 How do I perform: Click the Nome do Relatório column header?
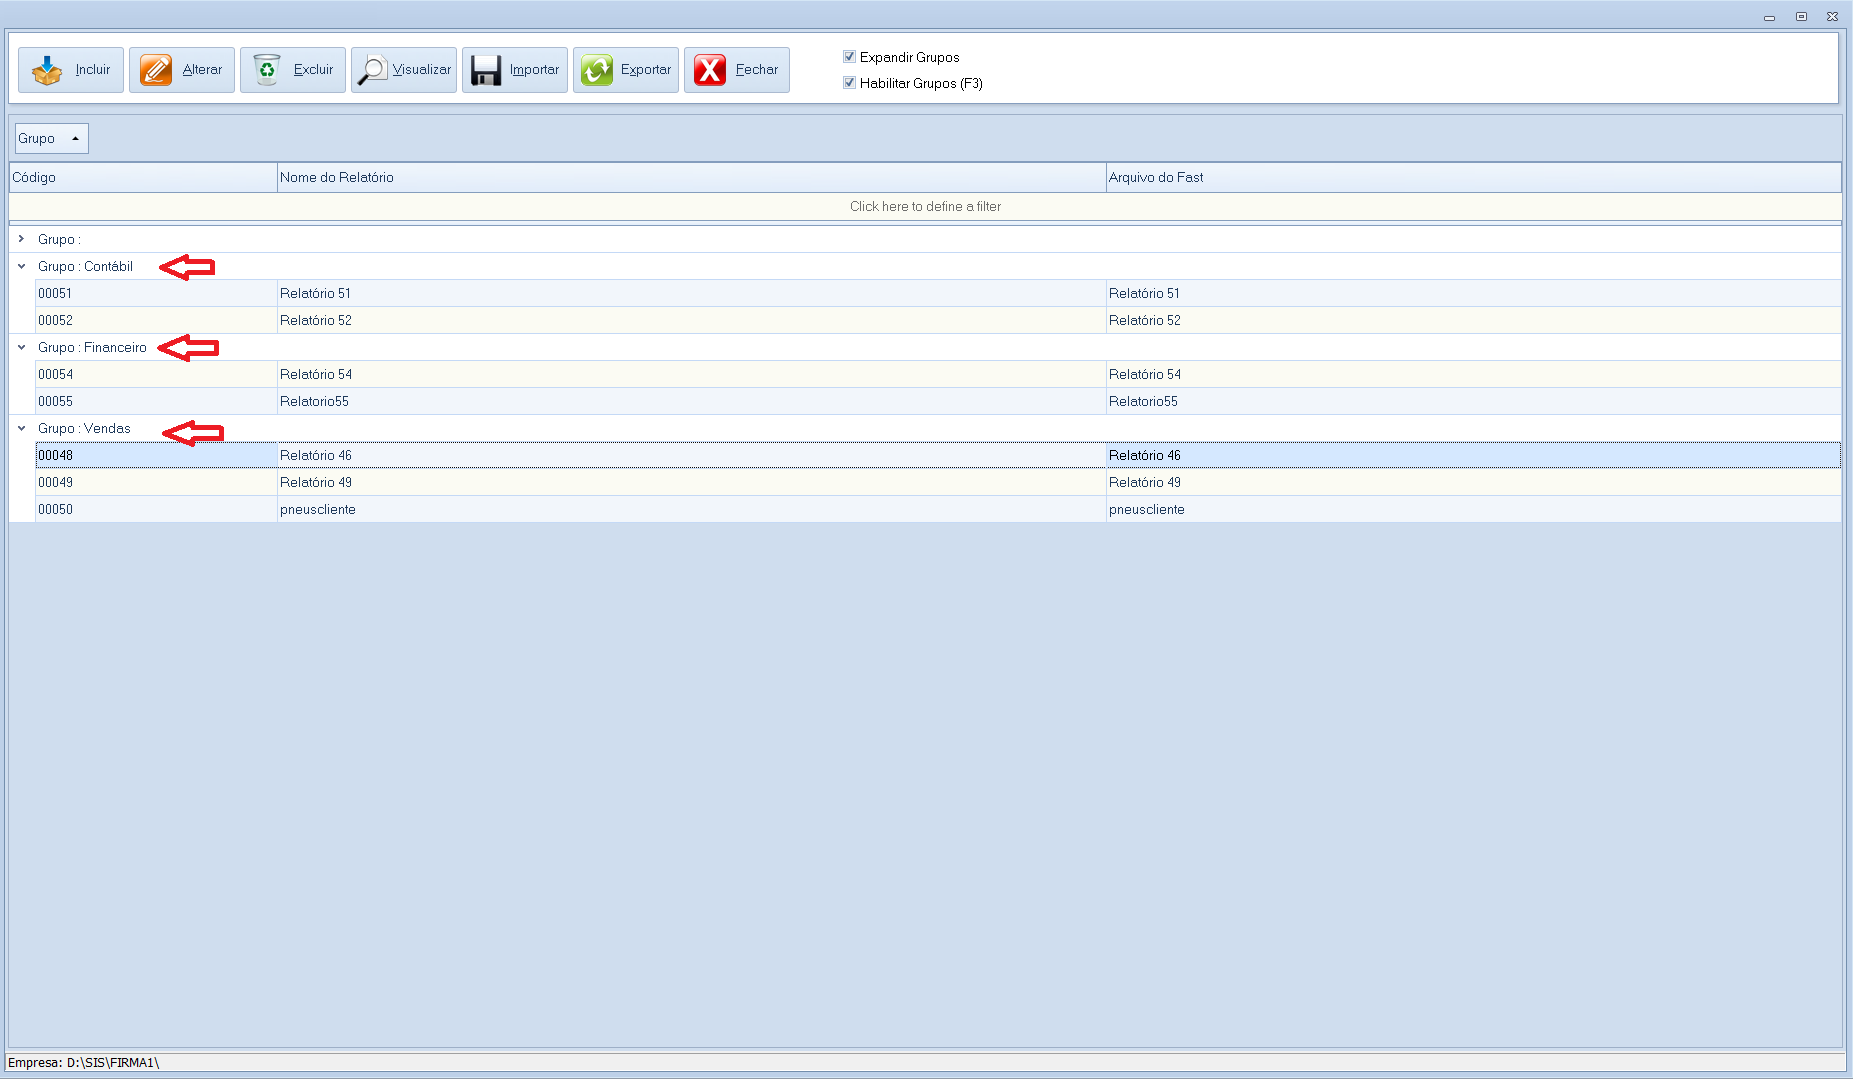[x=690, y=177]
